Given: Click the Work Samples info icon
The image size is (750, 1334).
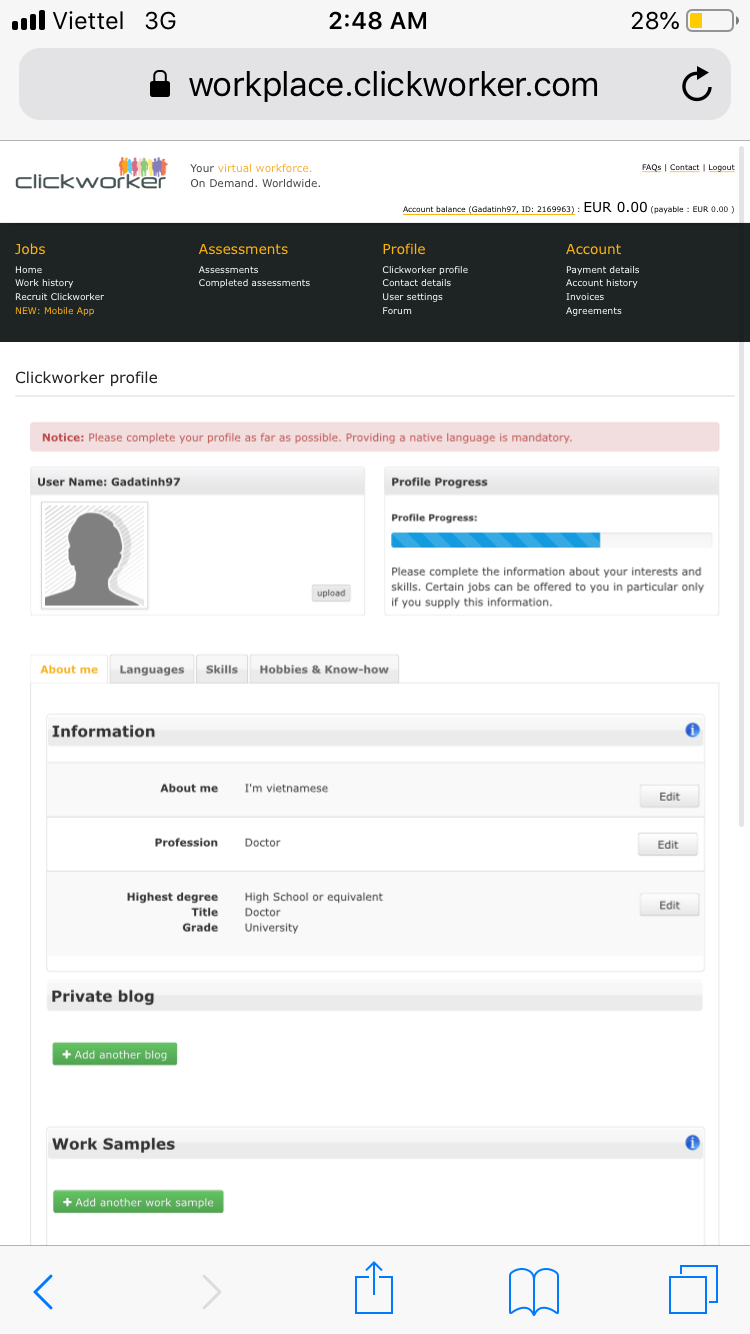Looking at the screenshot, I should click(x=692, y=1142).
